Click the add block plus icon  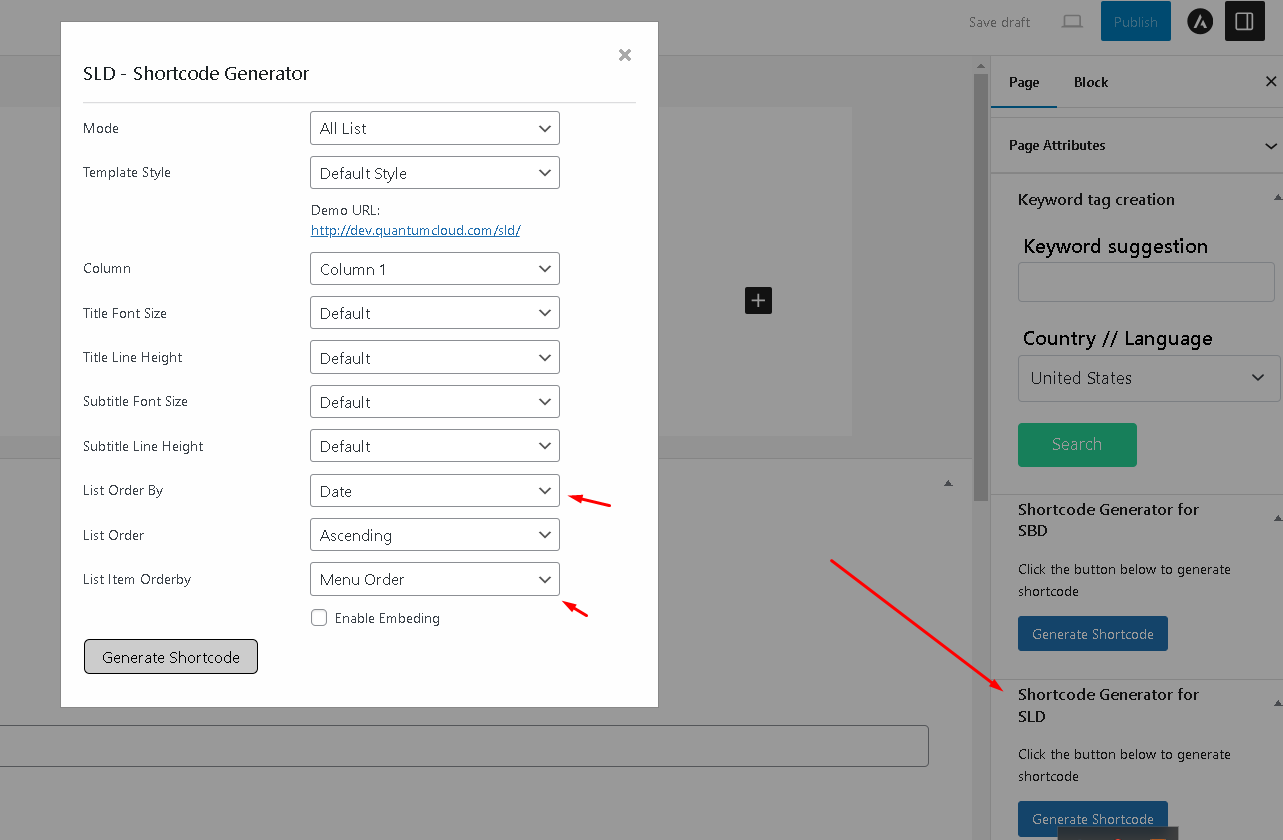[x=758, y=300]
